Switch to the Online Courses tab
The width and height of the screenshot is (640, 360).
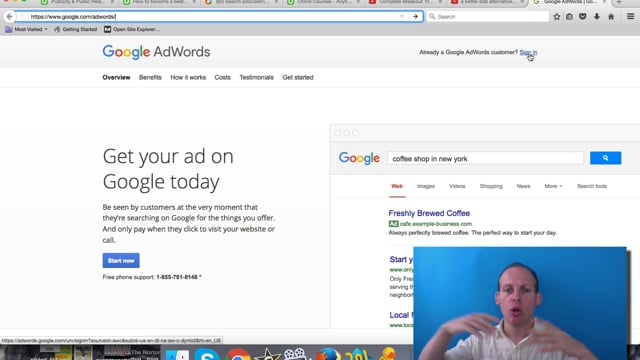pos(322,2)
